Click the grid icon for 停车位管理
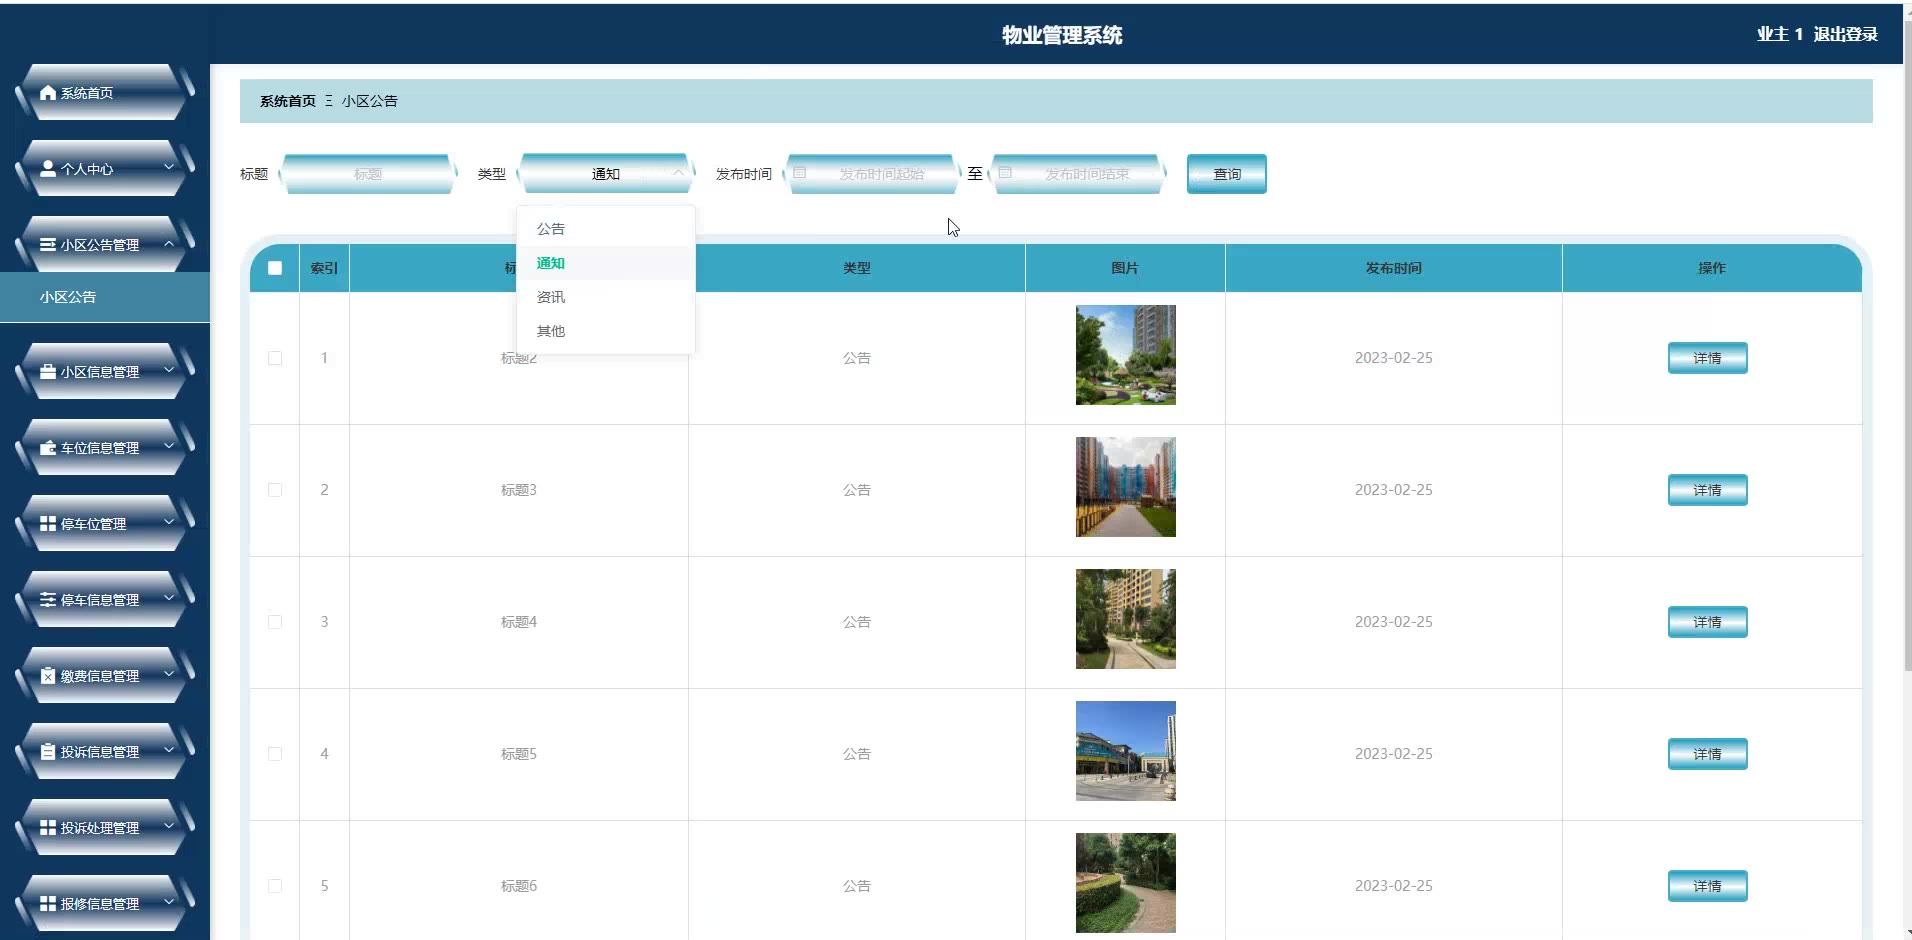 point(47,524)
